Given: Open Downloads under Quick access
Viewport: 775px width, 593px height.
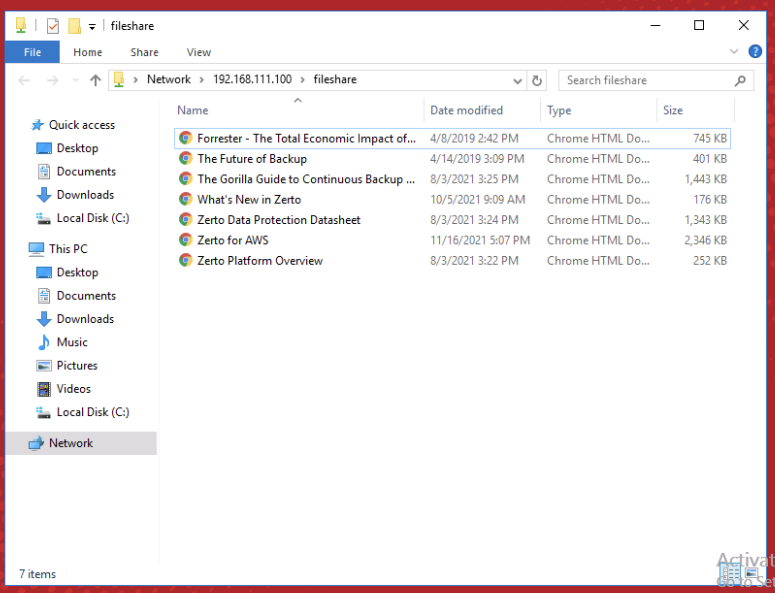Looking at the screenshot, I should [85, 195].
